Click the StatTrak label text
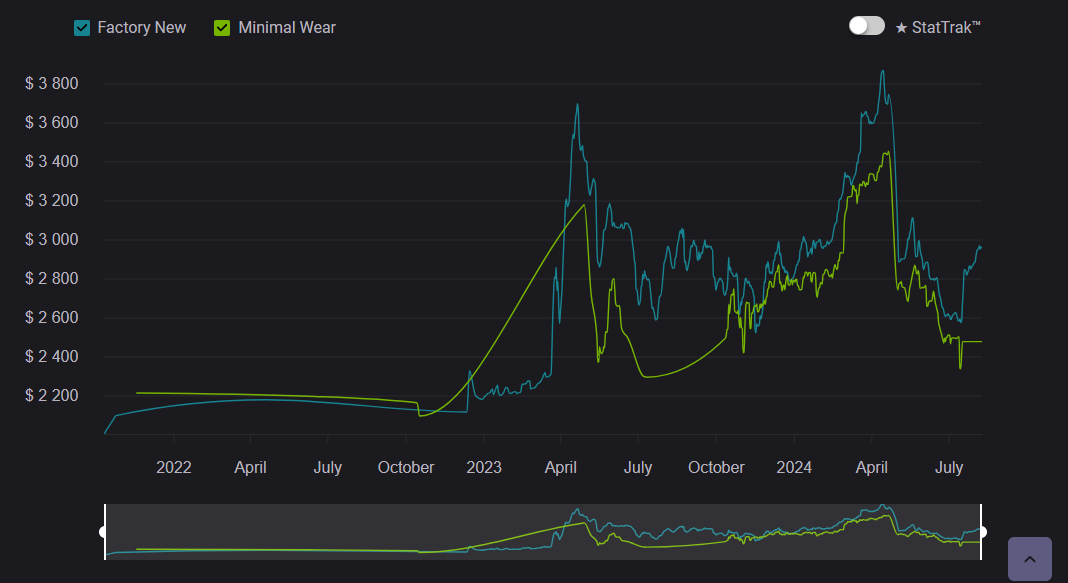Screen dimensions: 1068x583 coord(938,27)
